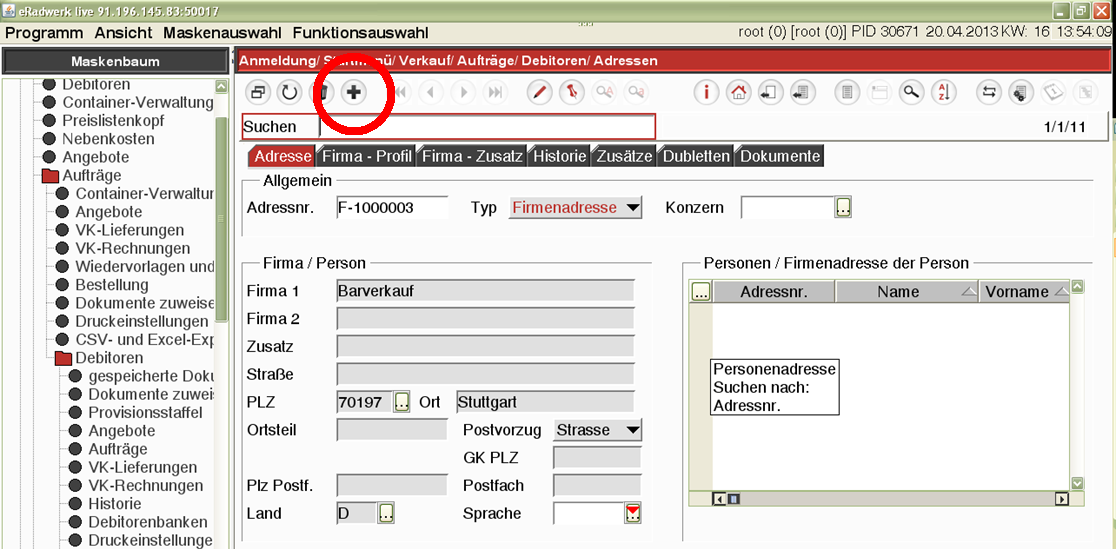Click Personen table scroll-down arrow

coord(1077,483)
